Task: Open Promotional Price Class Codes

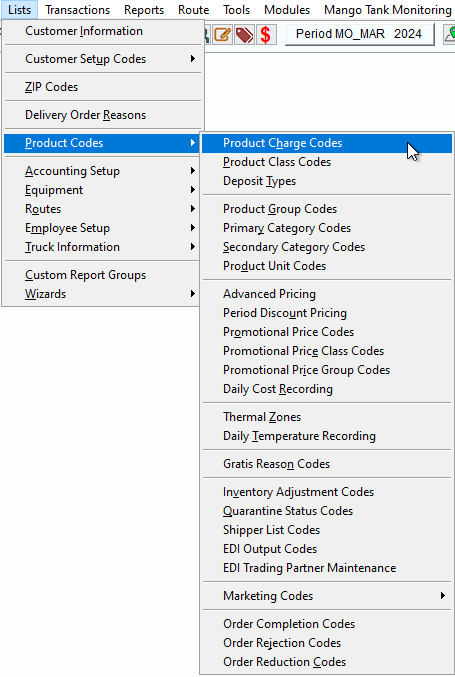Action: [x=327, y=351]
